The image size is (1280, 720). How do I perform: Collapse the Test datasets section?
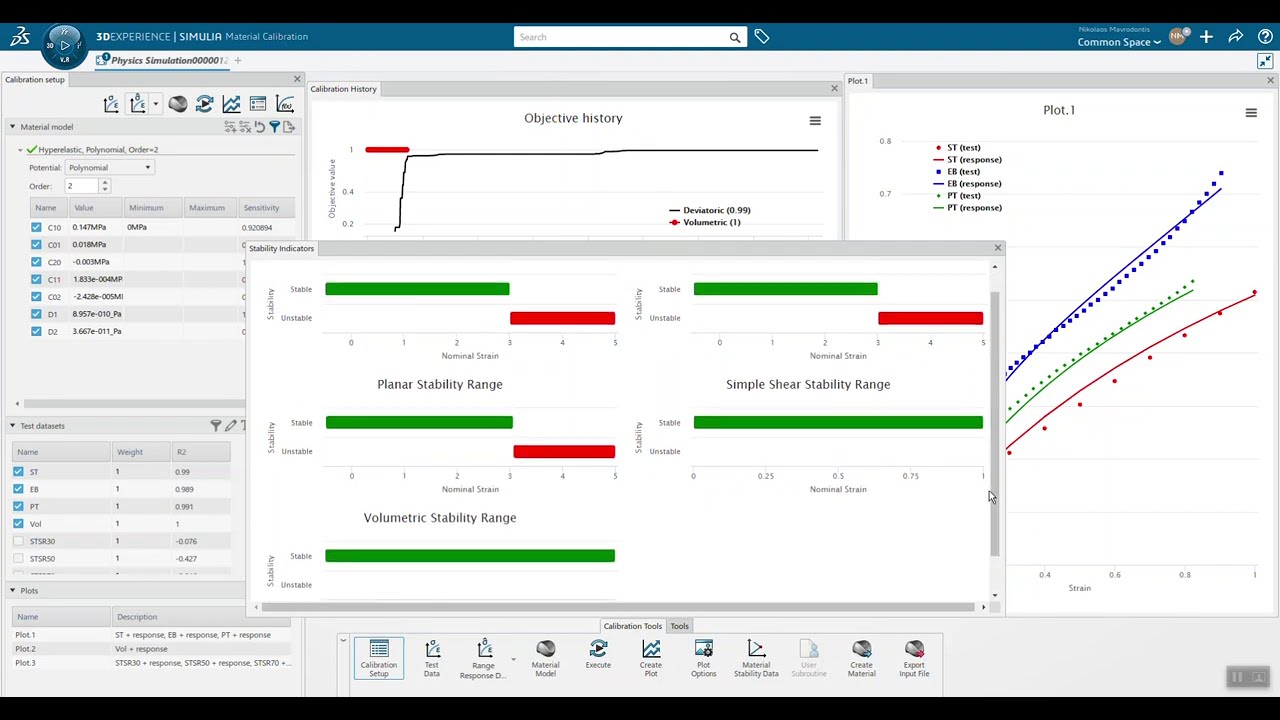tap(12, 426)
